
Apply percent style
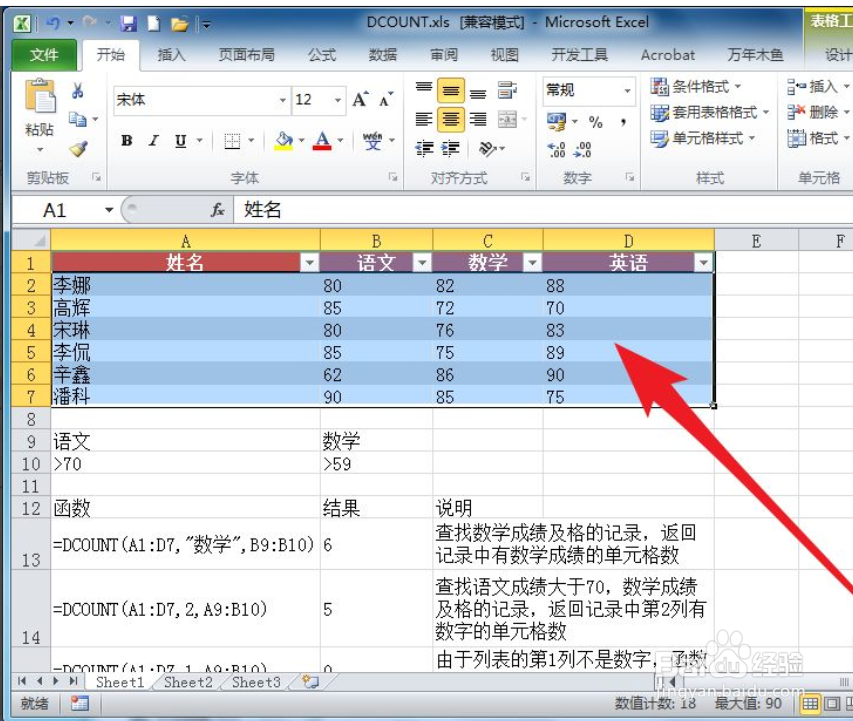pyautogui.click(x=596, y=122)
